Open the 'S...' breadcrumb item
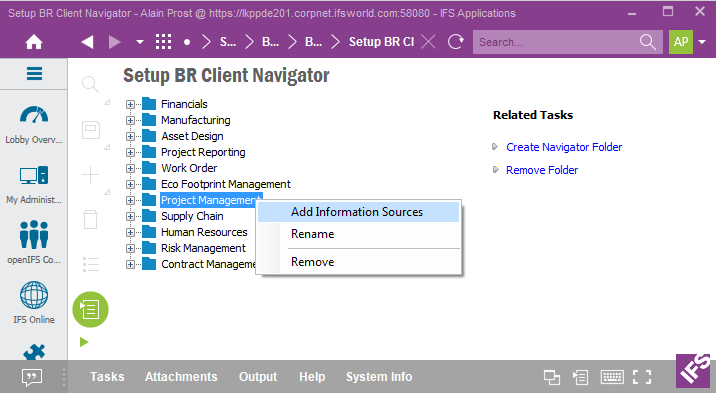 228,42
